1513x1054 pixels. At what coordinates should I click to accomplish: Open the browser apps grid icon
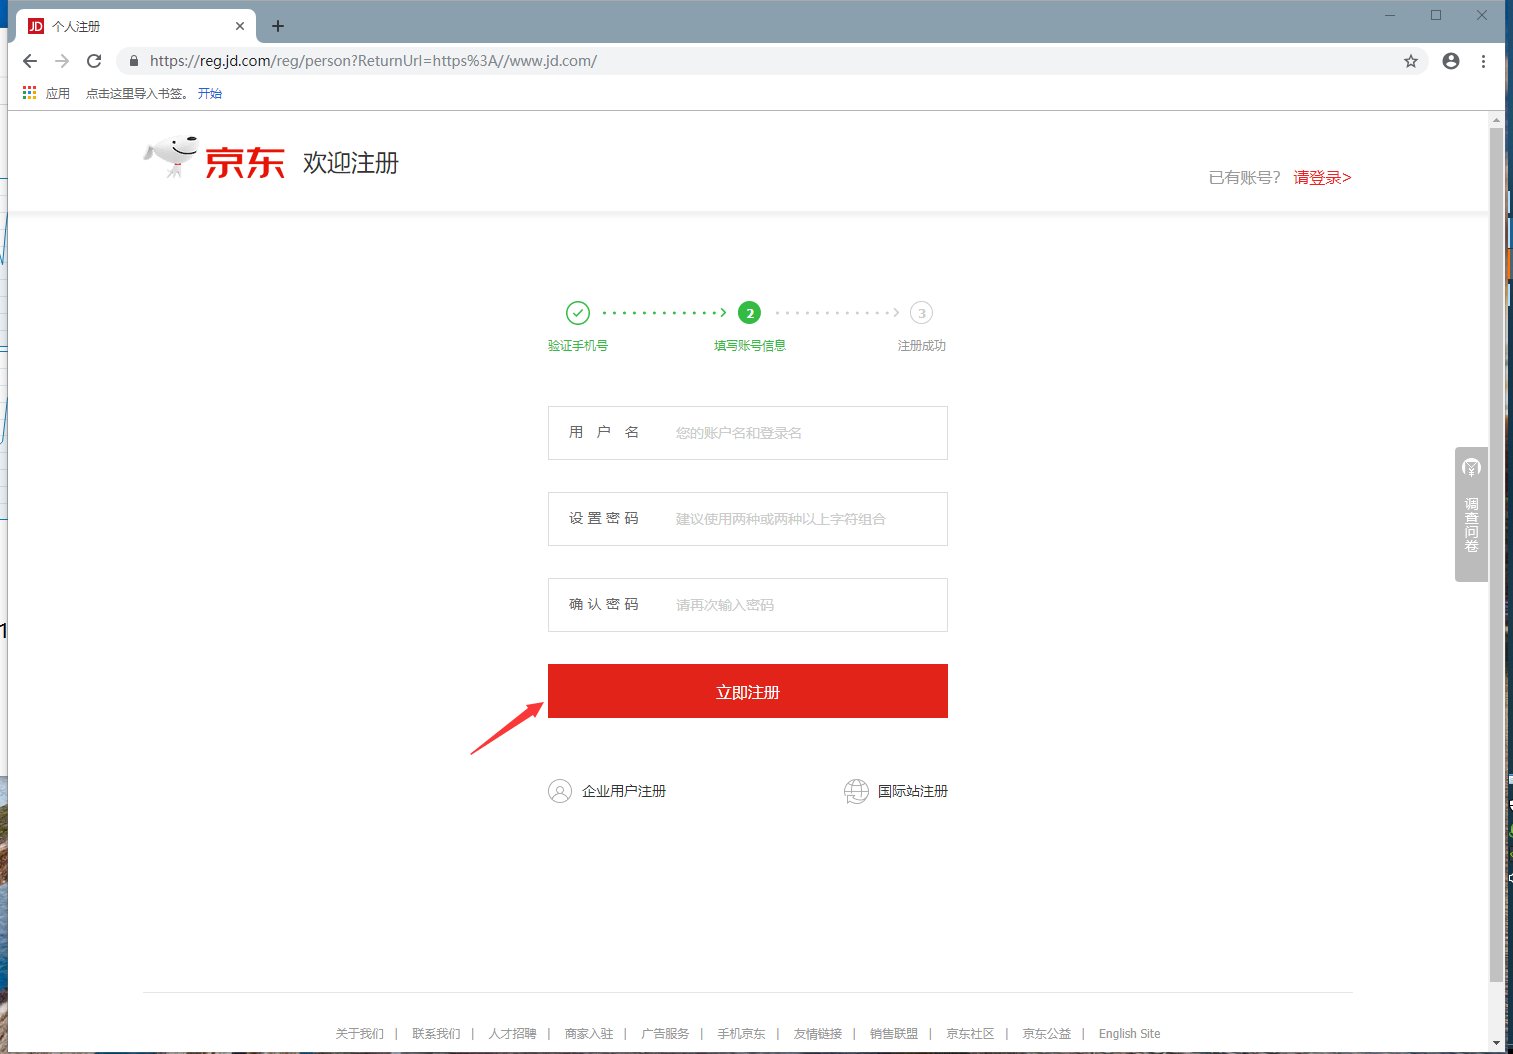pos(28,92)
